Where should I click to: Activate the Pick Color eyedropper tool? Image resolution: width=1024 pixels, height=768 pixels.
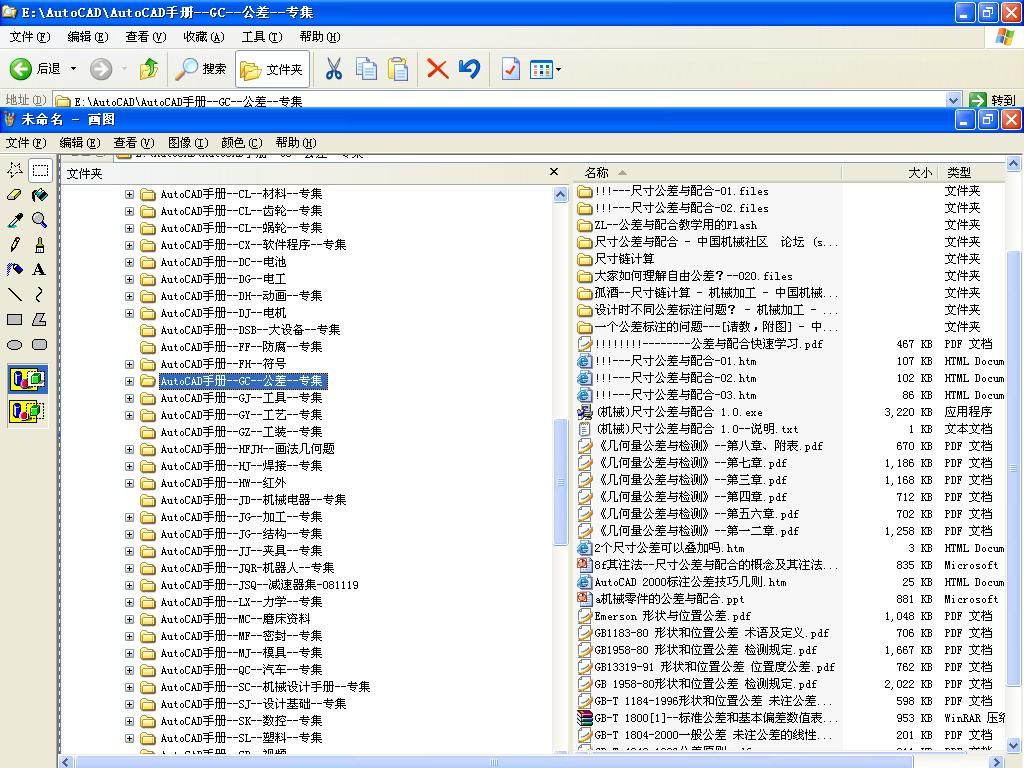pyautogui.click(x=15, y=220)
